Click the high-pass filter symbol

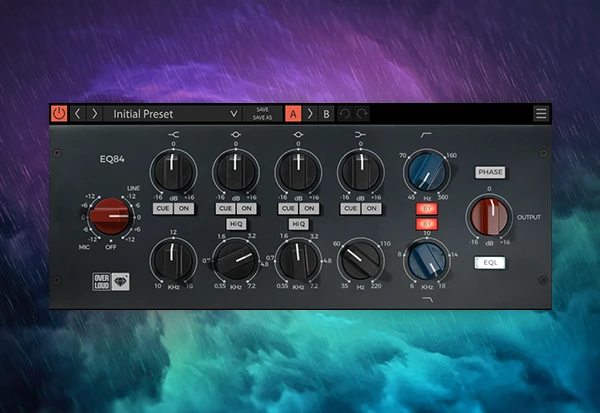tap(426, 135)
